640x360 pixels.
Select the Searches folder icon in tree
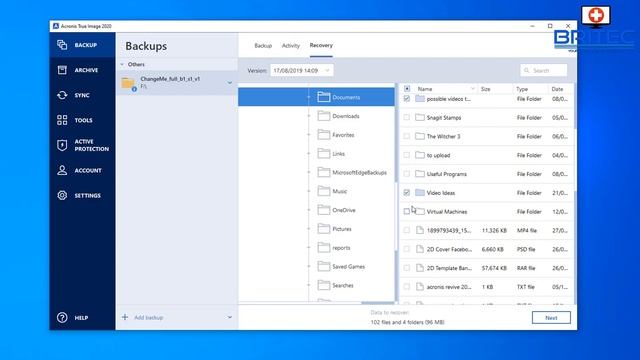[x=324, y=285]
